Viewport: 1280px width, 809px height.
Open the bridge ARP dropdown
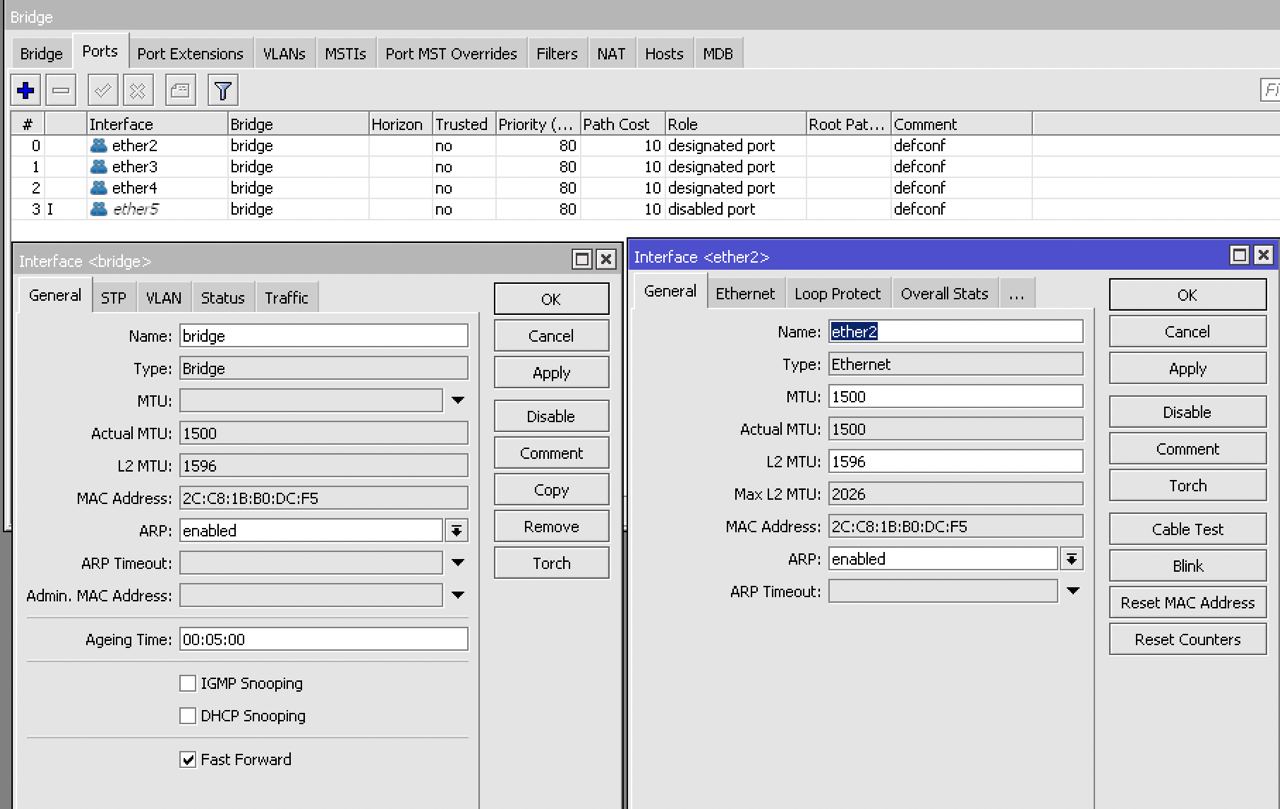point(457,530)
